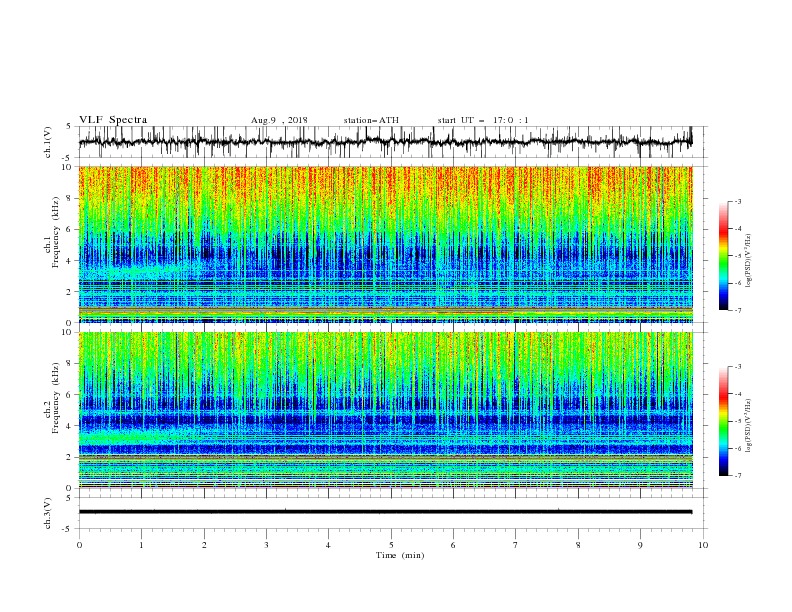Image resolution: width=792 pixels, height=612 pixels.
Task: Select the "start UT = 17:0 :1" text
Action: [483, 120]
